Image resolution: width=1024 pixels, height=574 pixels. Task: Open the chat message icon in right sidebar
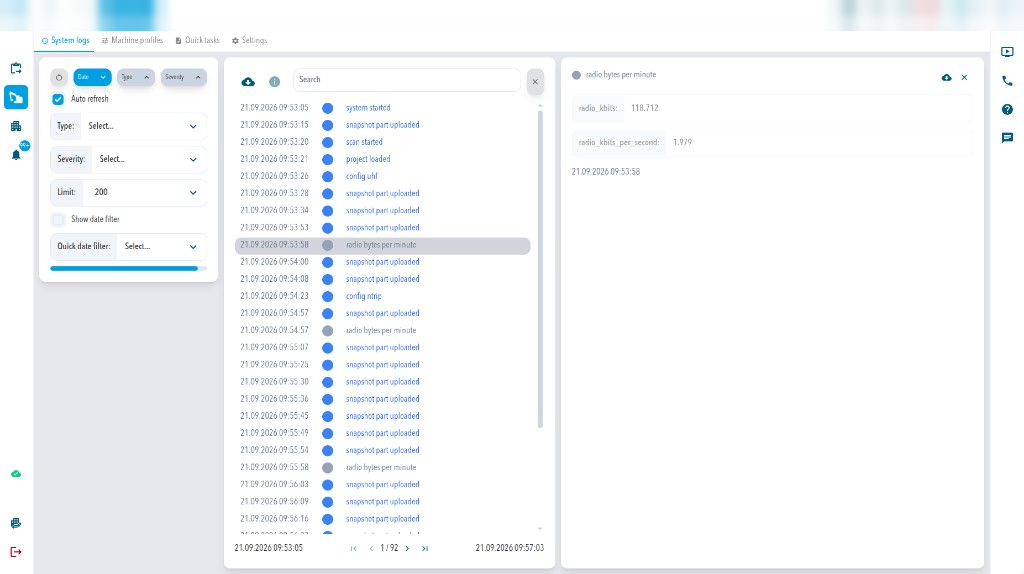1007,138
